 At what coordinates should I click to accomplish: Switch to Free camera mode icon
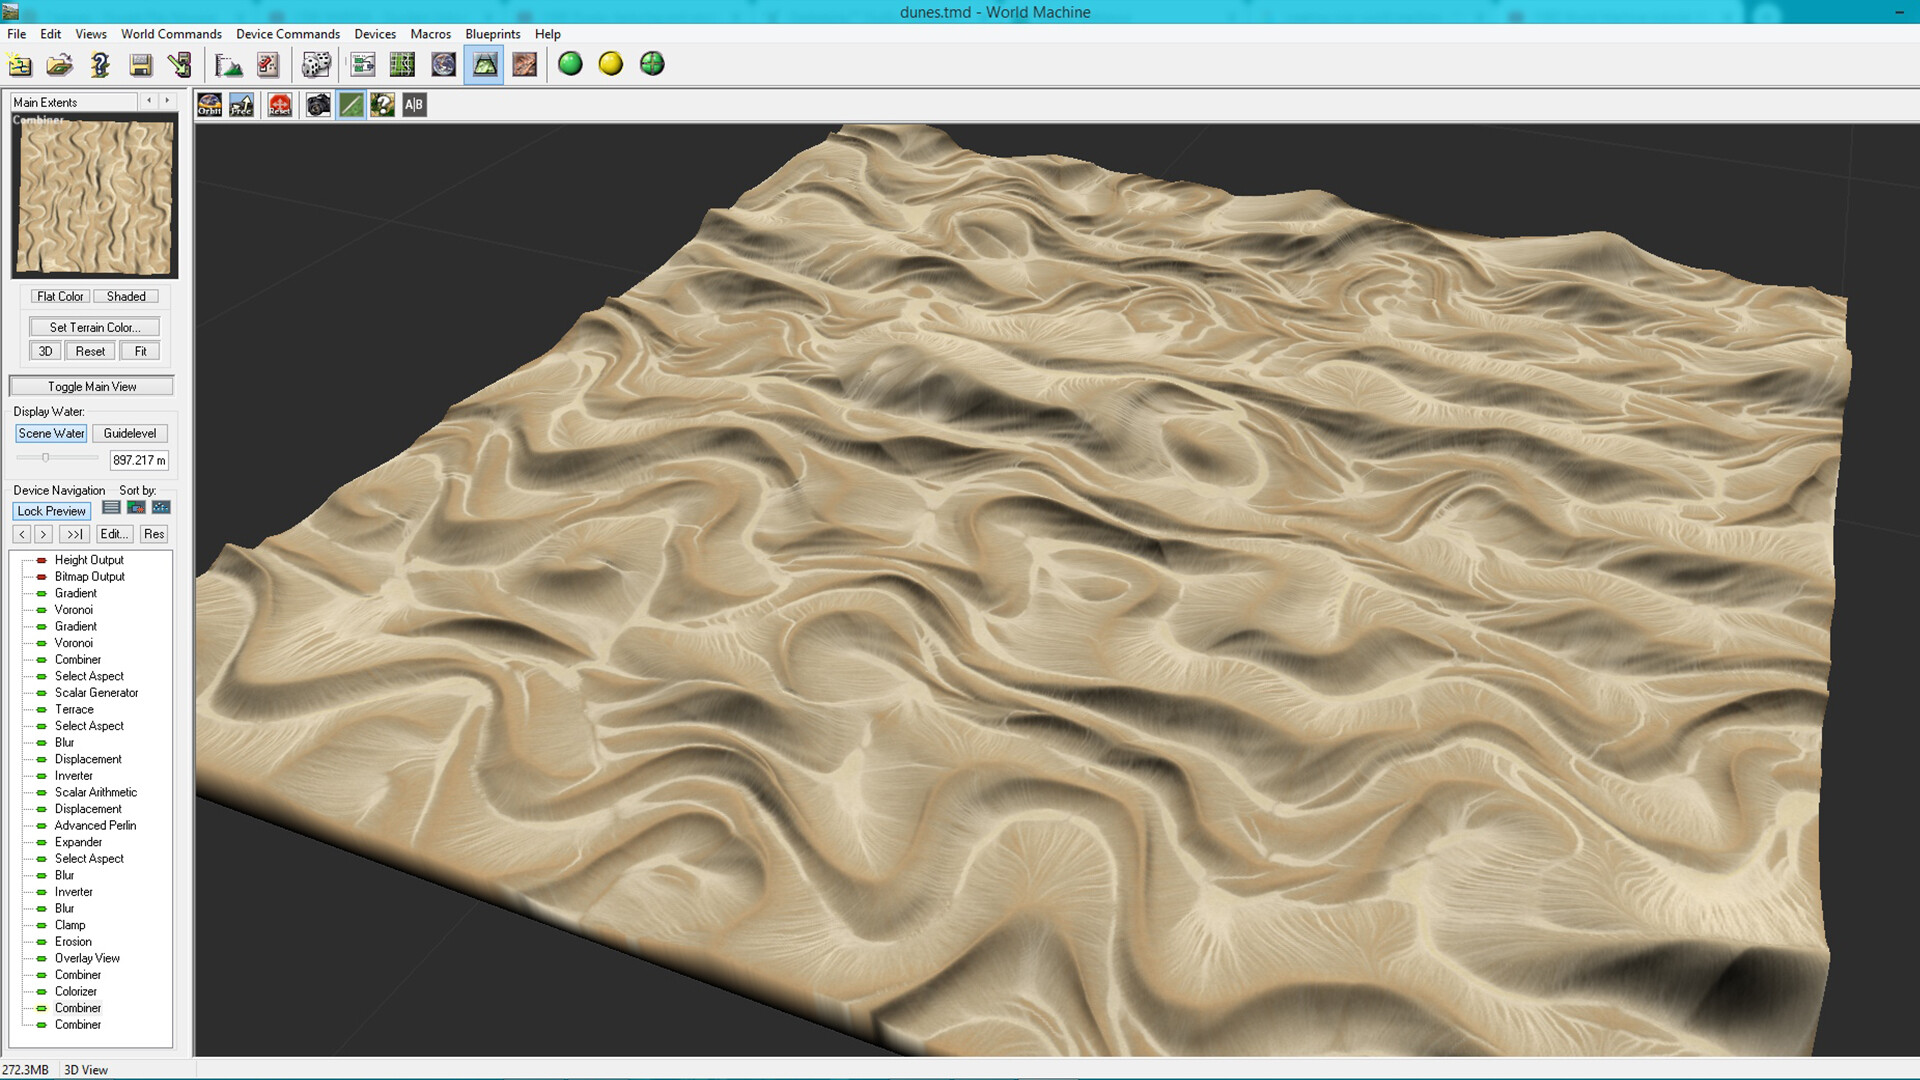click(x=241, y=105)
